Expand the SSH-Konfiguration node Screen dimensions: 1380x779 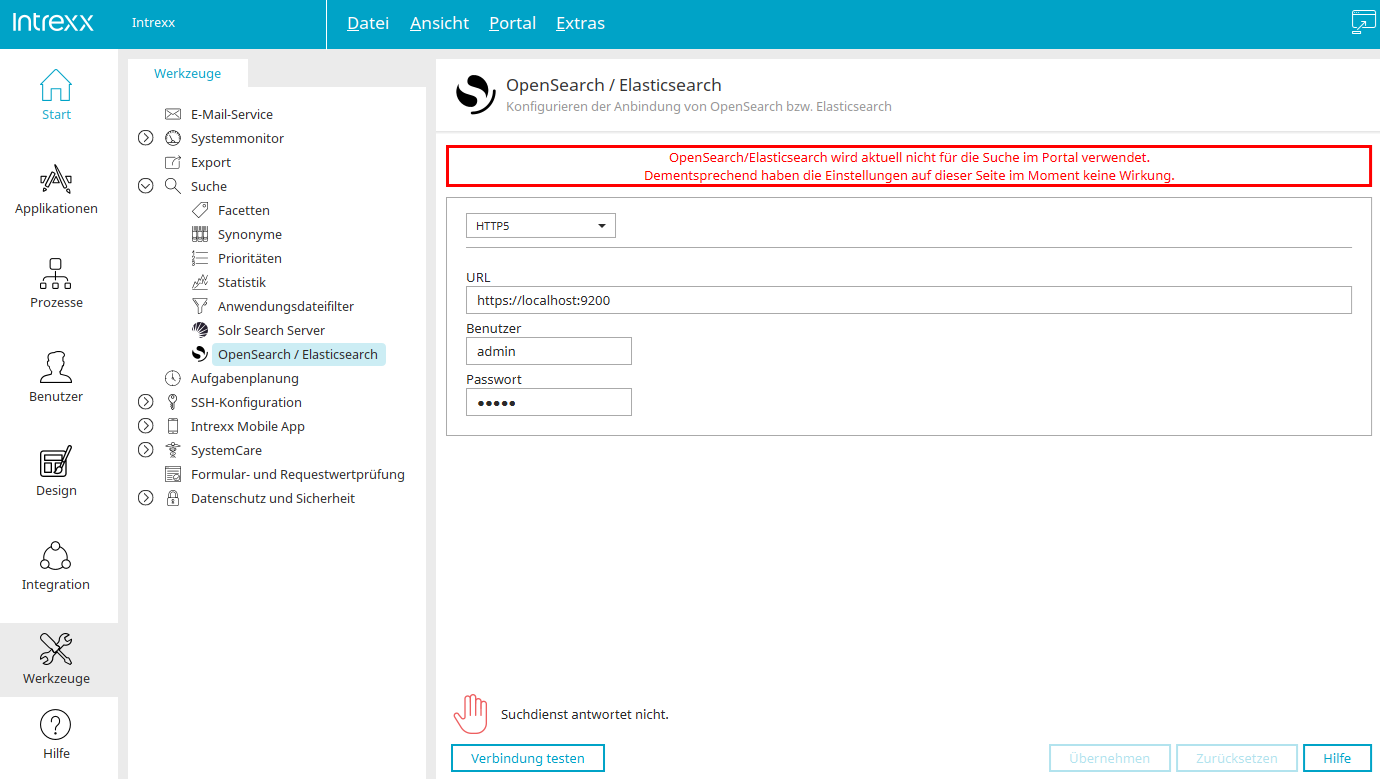tap(146, 402)
